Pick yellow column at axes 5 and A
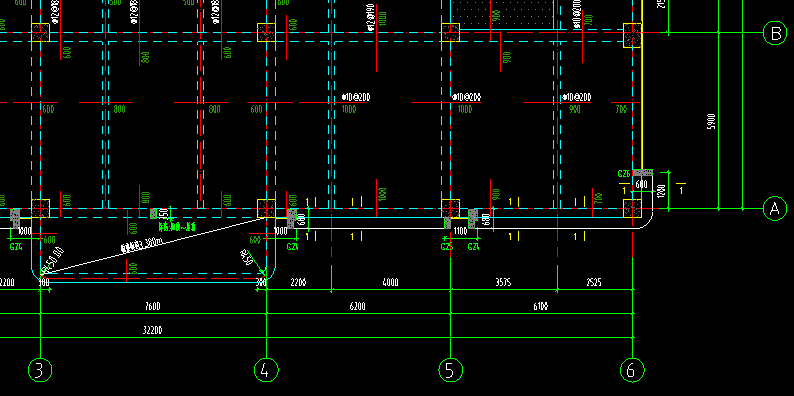The height and width of the screenshot is (396, 794). (450, 208)
